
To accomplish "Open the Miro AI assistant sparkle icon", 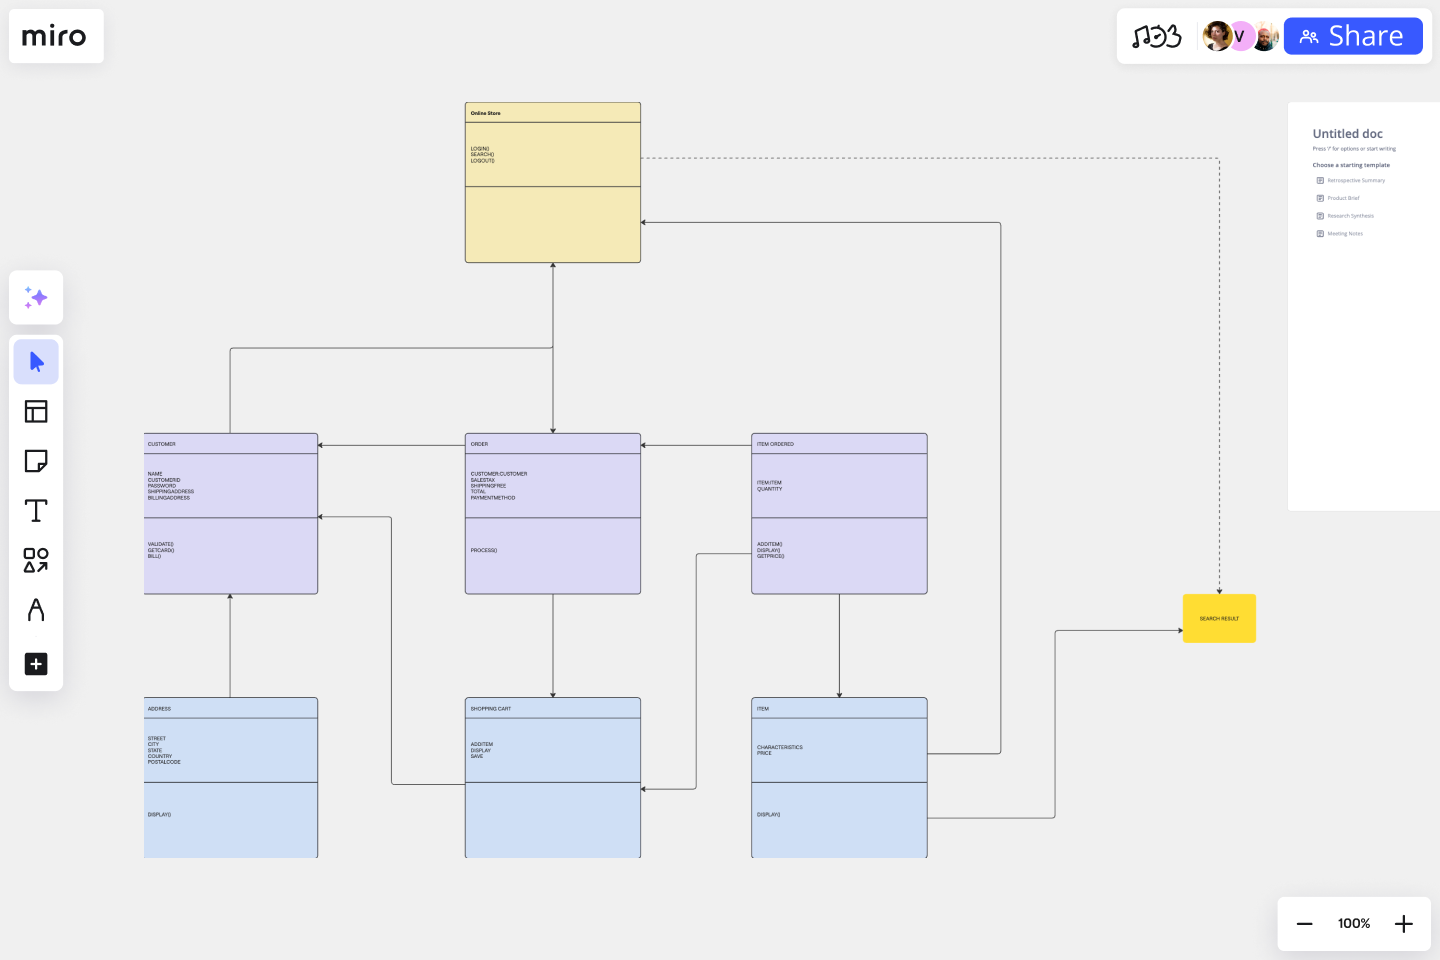I will [36, 297].
